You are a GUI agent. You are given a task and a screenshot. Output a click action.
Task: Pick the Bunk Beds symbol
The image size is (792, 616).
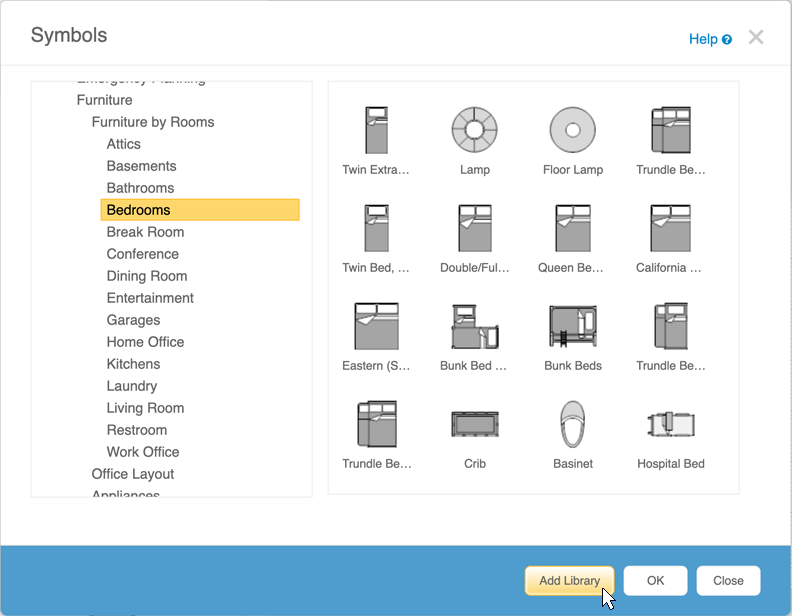click(573, 326)
